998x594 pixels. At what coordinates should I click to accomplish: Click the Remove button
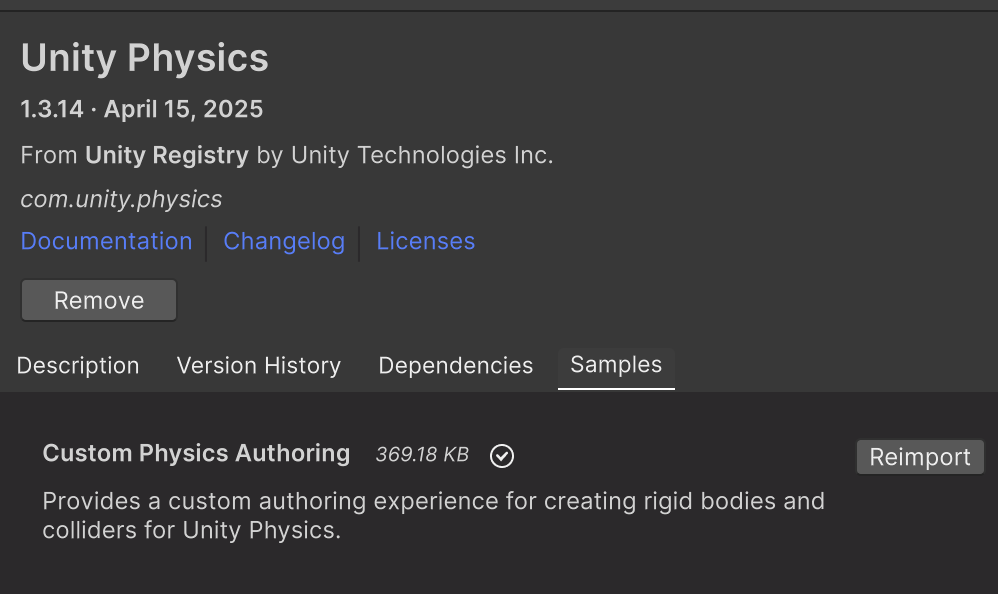point(98,300)
